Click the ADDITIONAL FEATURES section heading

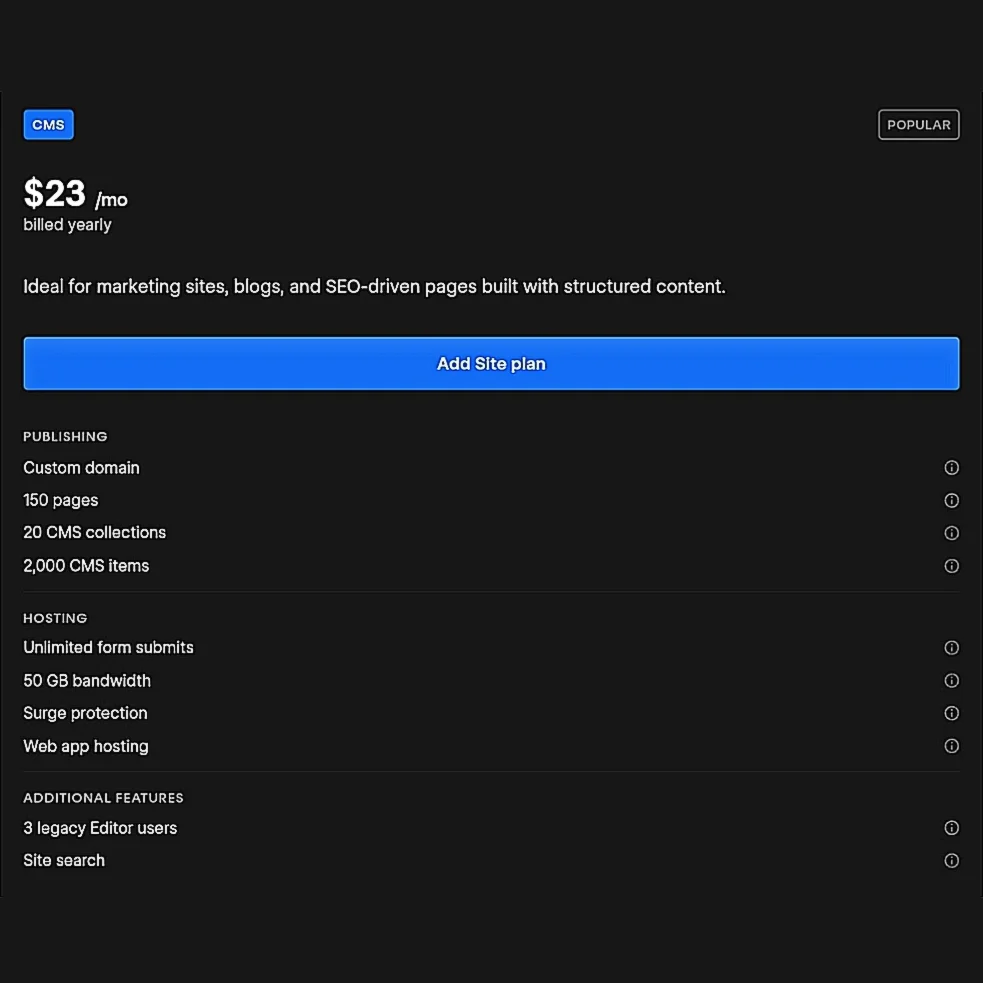pyautogui.click(x=103, y=798)
